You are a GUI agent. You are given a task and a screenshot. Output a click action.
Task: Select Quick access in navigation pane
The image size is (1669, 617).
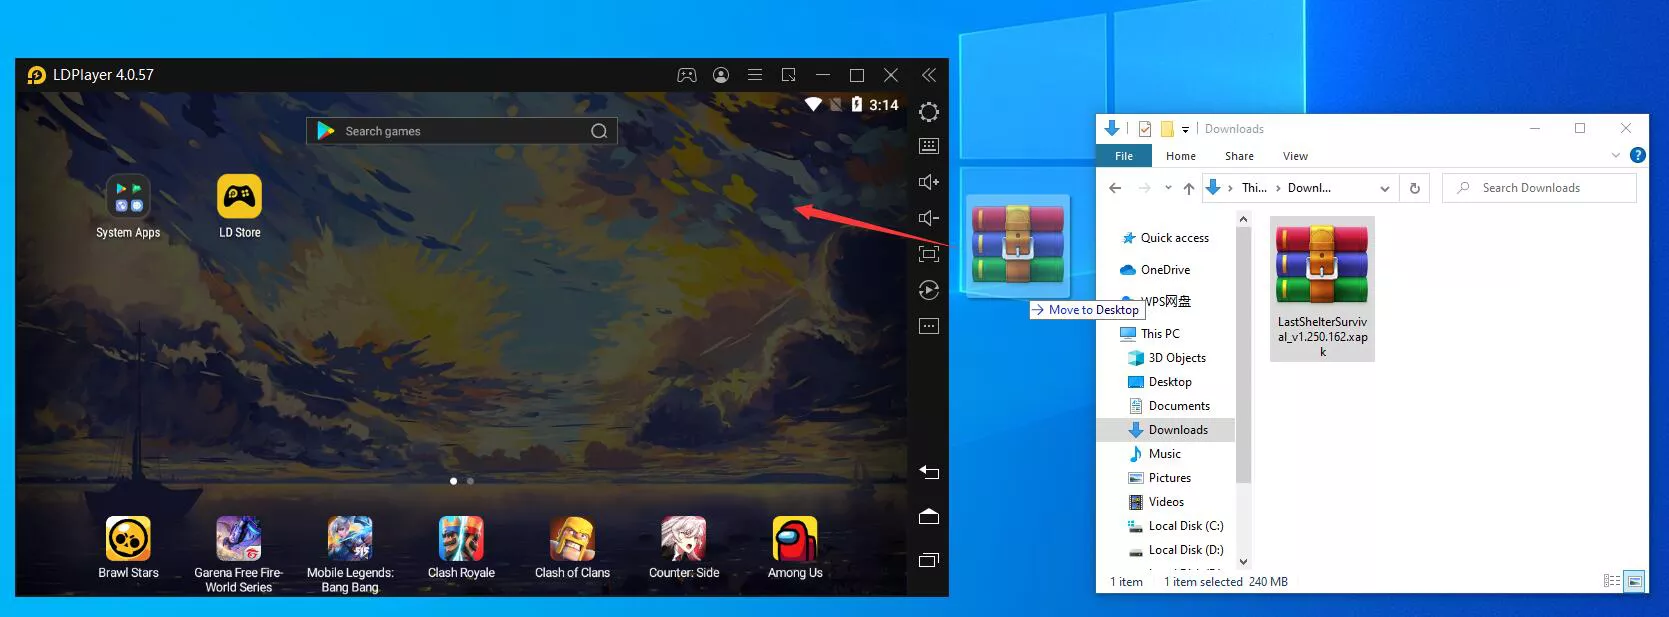[1165, 238]
